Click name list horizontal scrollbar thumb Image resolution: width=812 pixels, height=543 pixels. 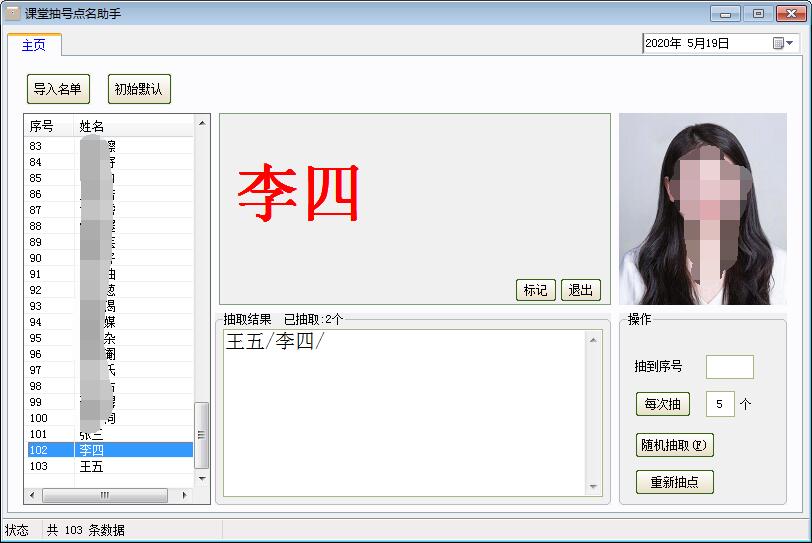[x=105, y=495]
